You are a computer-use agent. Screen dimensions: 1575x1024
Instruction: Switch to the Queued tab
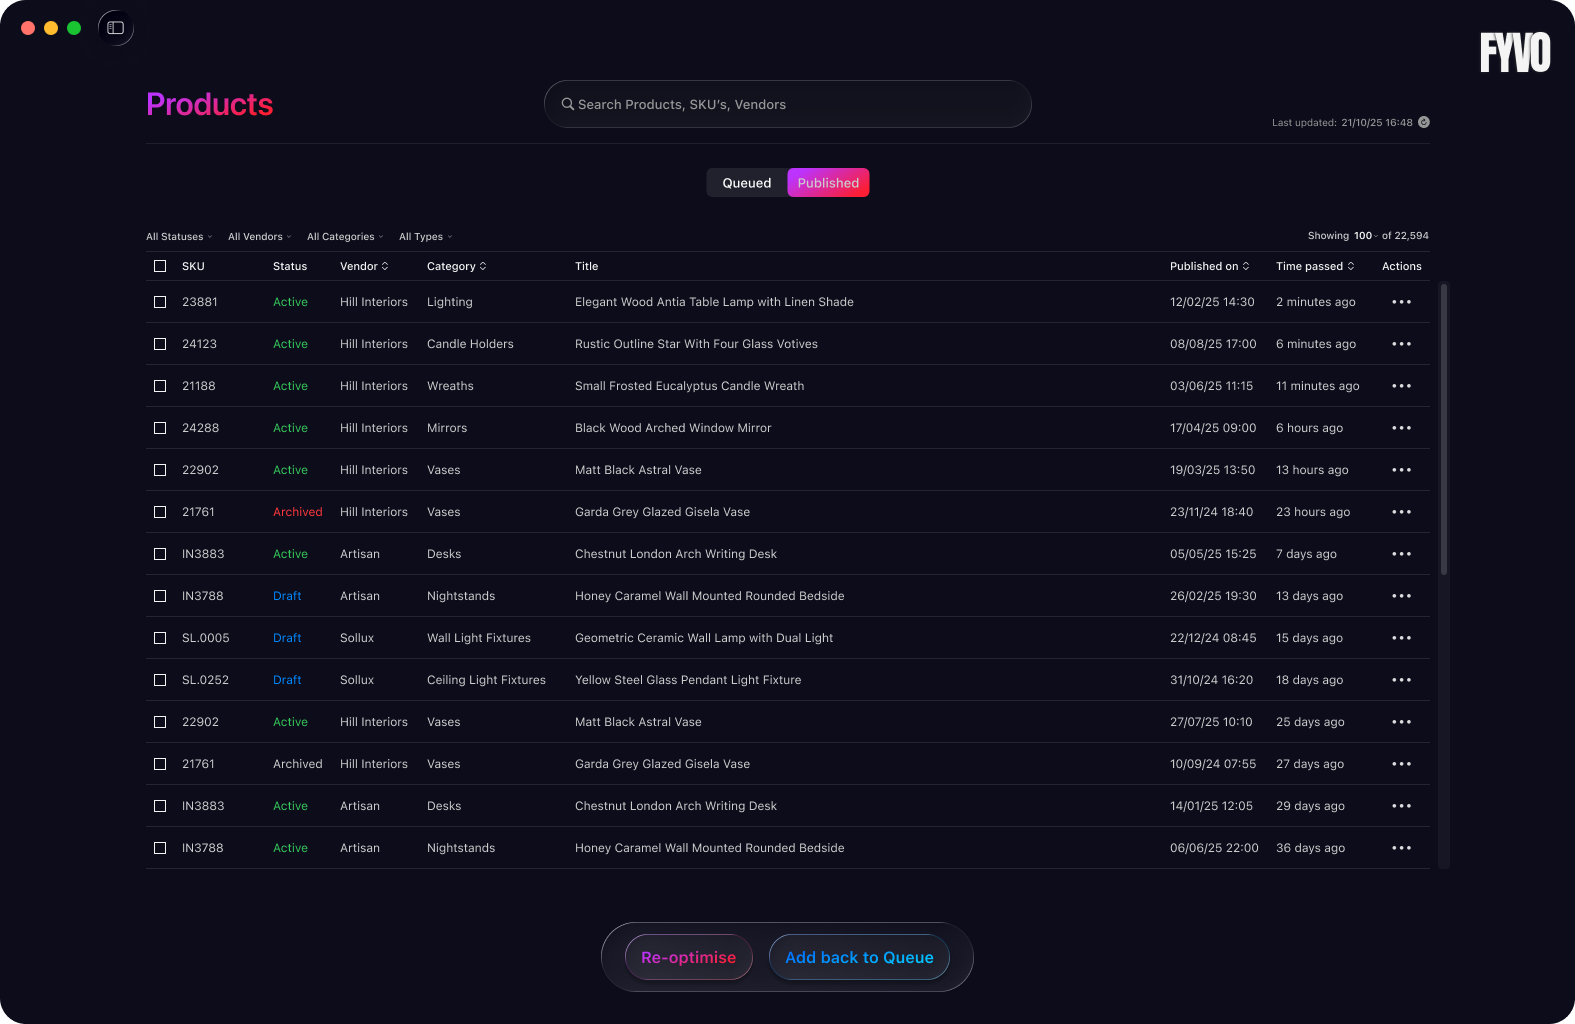pos(747,183)
